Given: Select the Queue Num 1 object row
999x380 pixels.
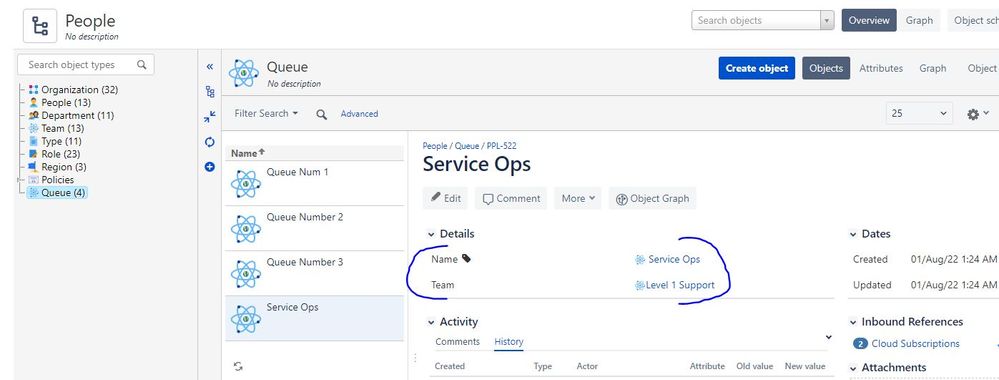Looking at the screenshot, I should point(314,183).
